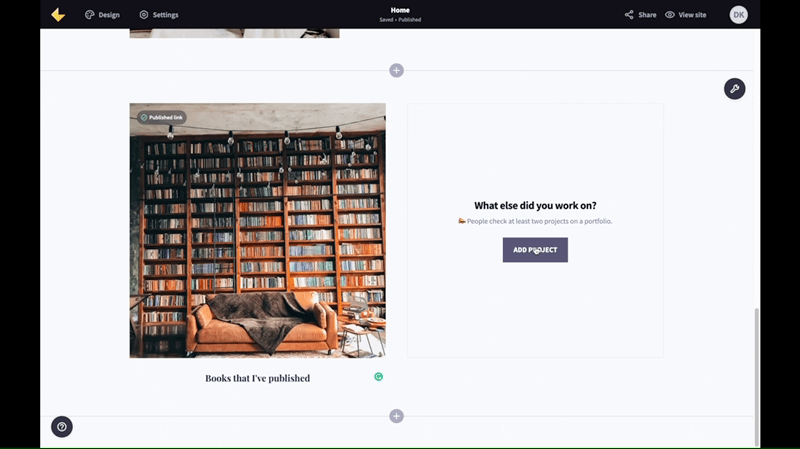
Task: Select the bookshelf project thumbnail
Action: pos(258,231)
